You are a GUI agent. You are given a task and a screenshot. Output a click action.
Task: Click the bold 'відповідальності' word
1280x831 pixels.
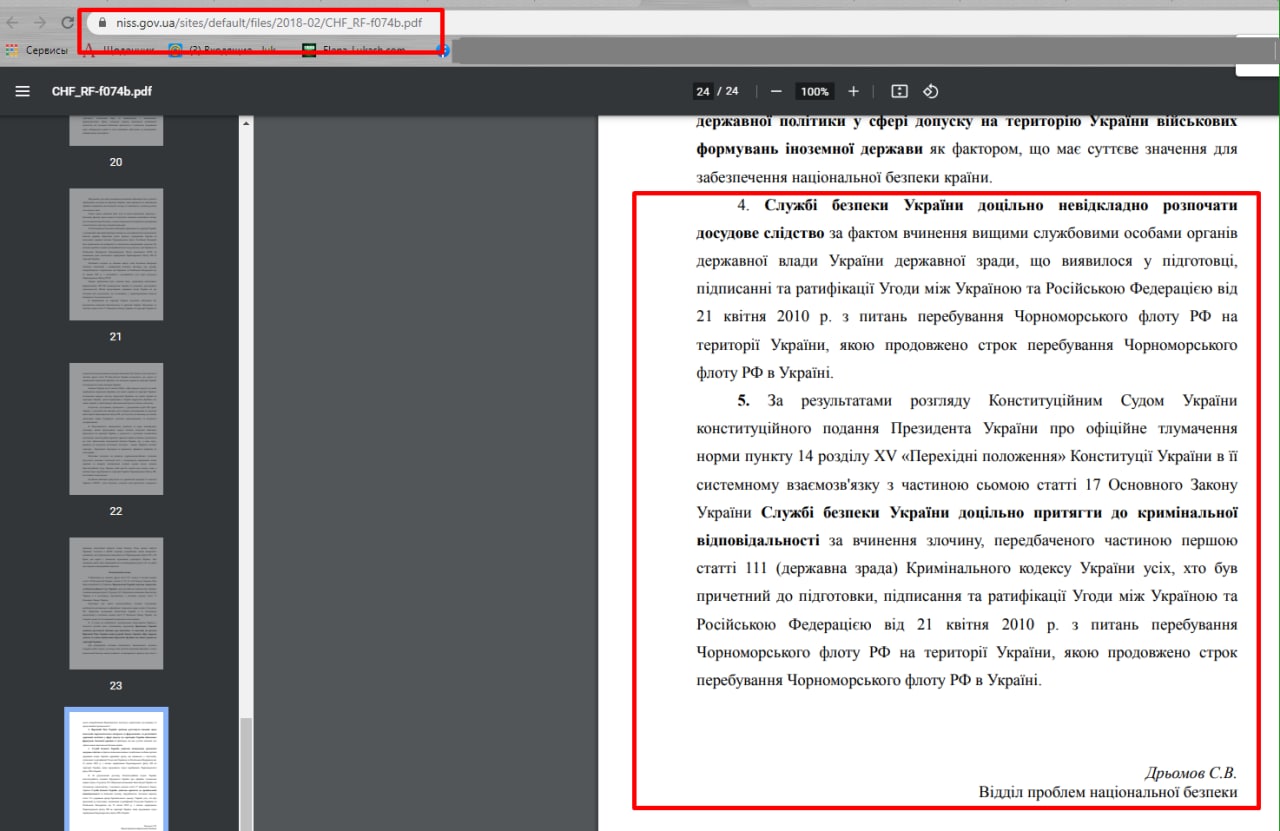pos(758,540)
